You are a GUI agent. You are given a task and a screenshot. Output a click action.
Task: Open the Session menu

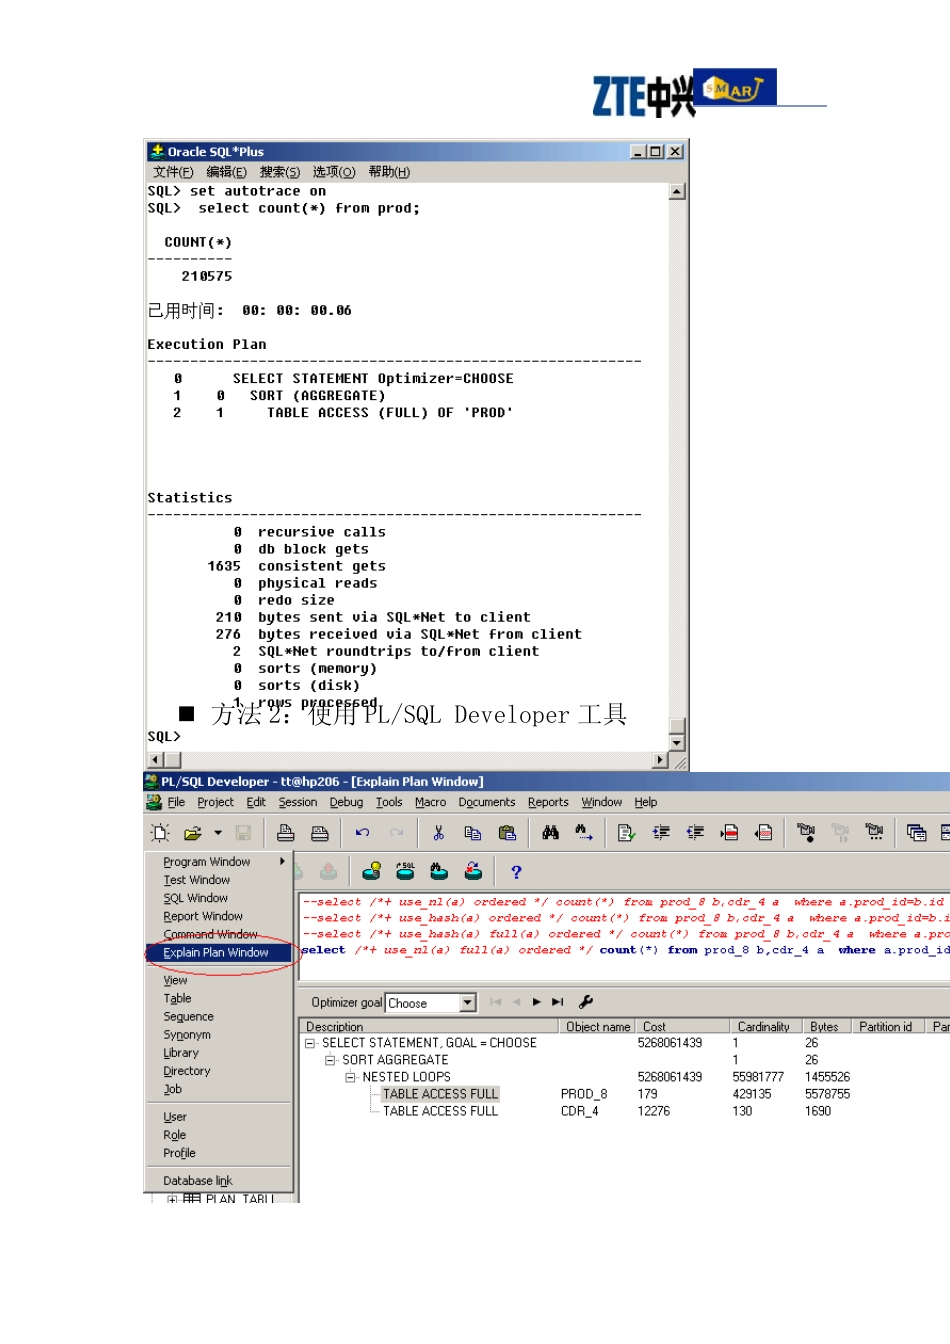click(x=297, y=802)
